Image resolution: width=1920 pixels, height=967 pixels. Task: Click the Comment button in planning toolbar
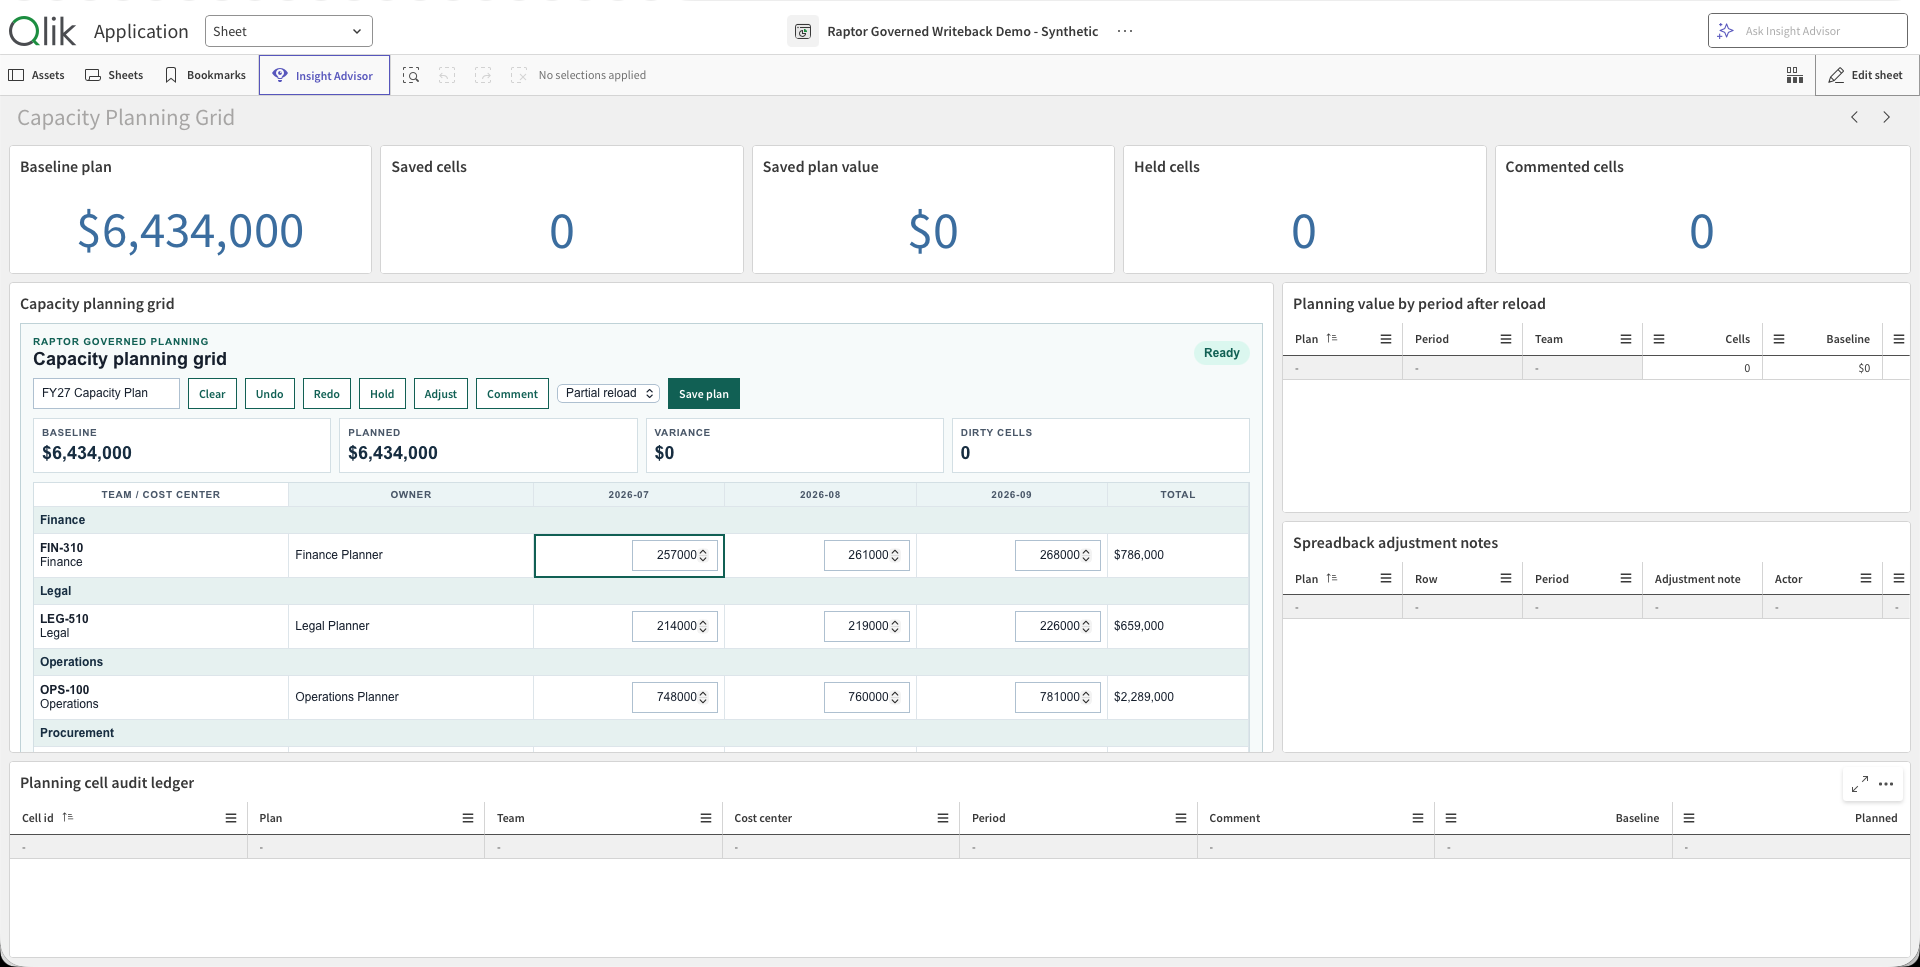click(512, 394)
